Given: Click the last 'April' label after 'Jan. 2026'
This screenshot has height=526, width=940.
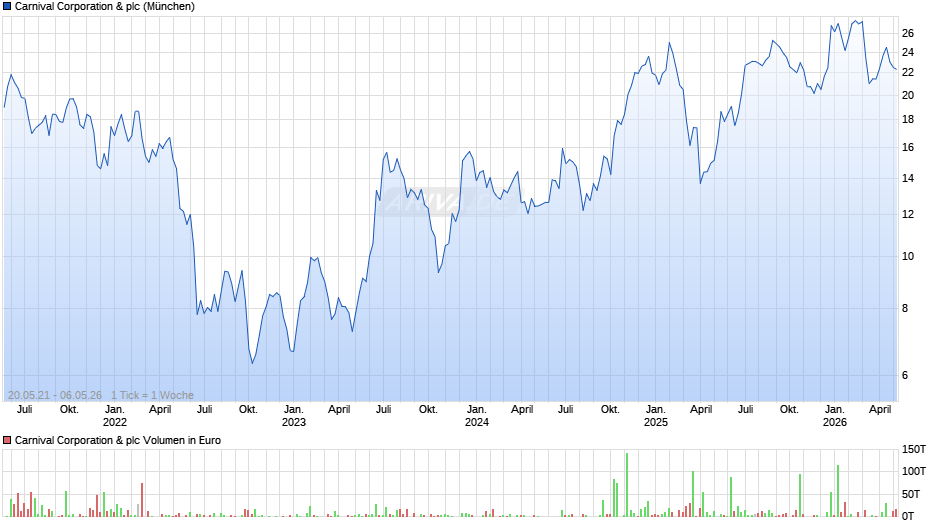Looking at the screenshot, I should (880, 409).
